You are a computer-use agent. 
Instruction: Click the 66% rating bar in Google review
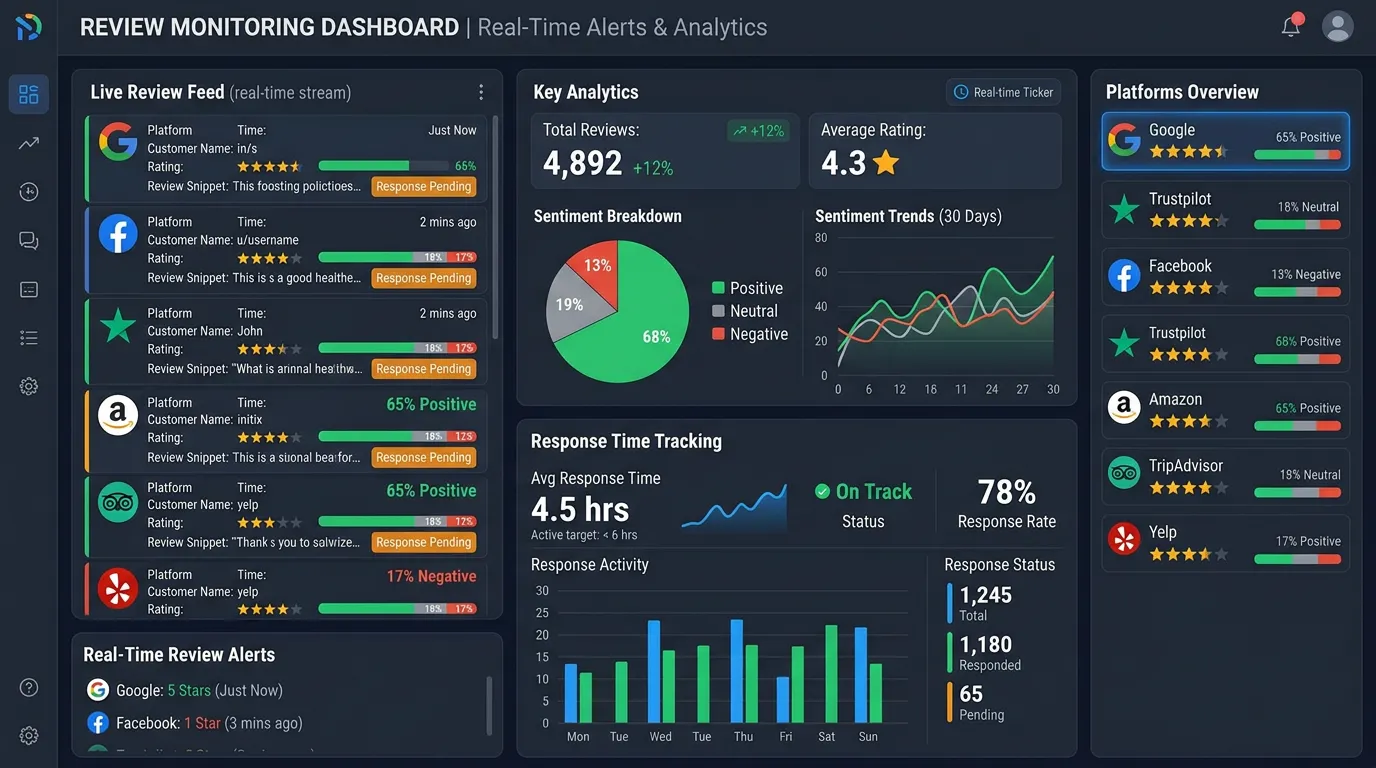pyautogui.click(x=383, y=166)
